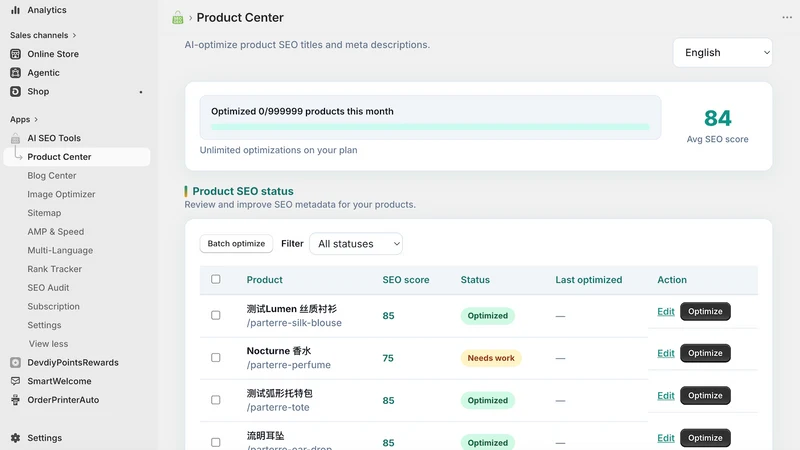800x450 pixels.
Task: Click the monthly optimization progress bar
Action: [x=430, y=127]
